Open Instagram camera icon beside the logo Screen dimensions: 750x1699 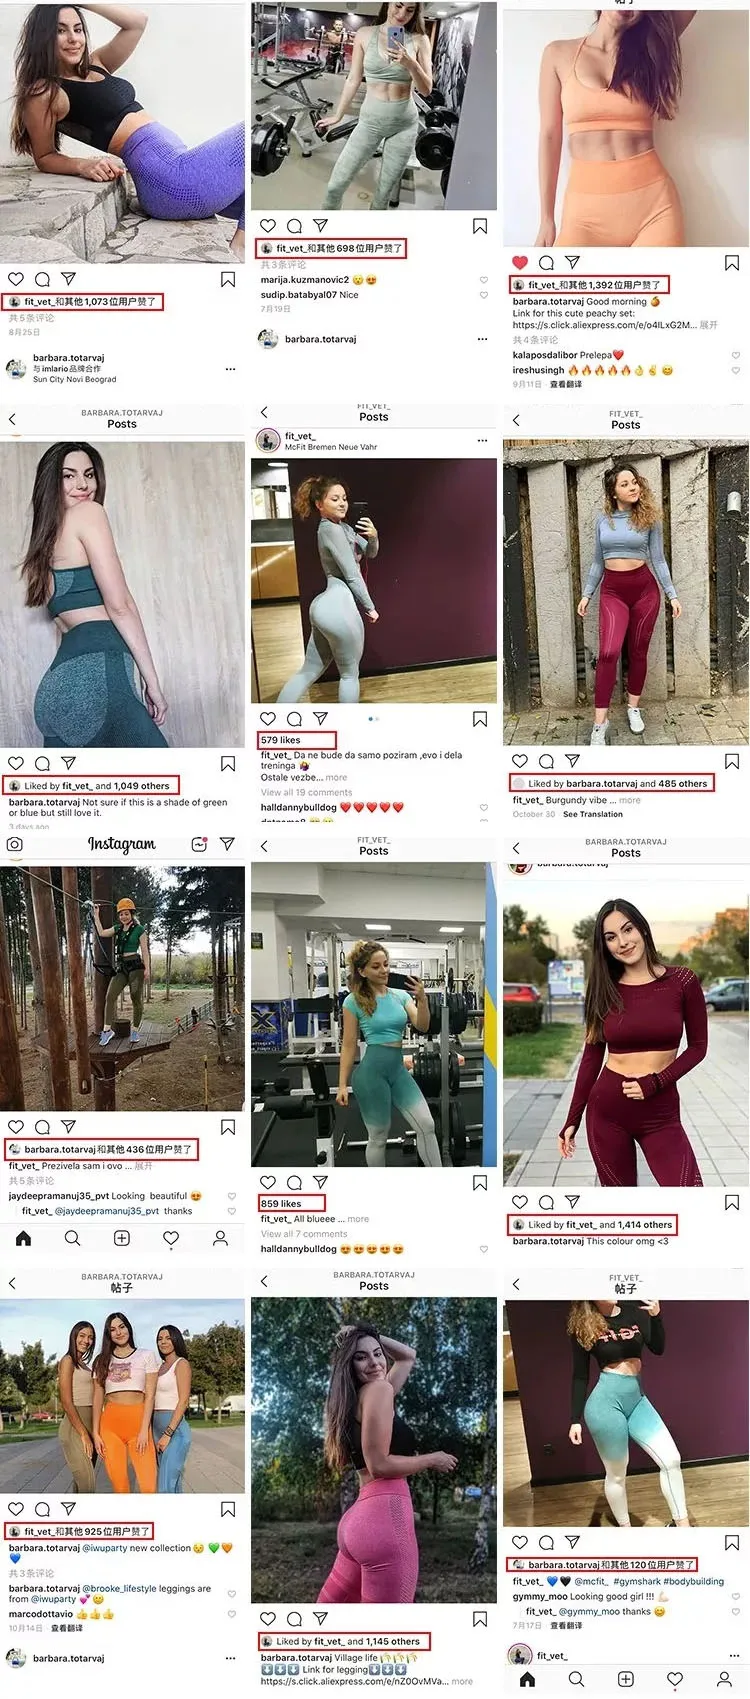coord(15,844)
